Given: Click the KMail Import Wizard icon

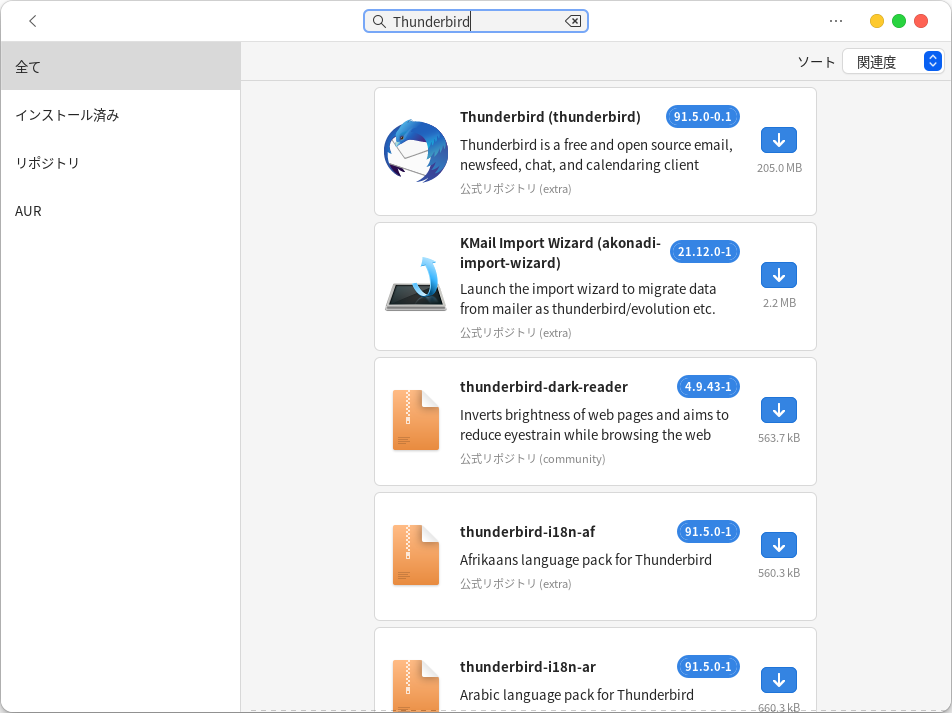Looking at the screenshot, I should 416,286.
